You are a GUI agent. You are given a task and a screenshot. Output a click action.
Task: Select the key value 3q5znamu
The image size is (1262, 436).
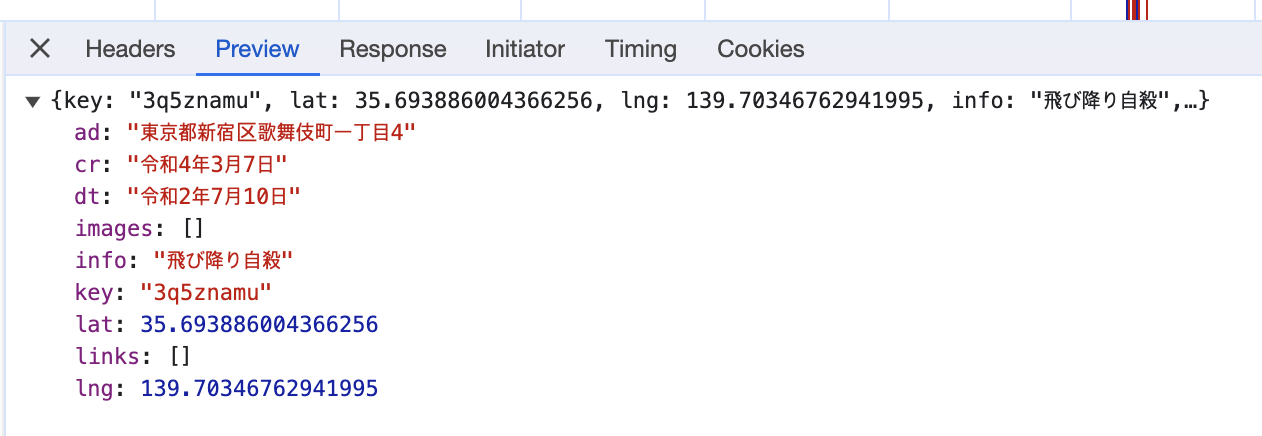pyautogui.click(x=205, y=293)
